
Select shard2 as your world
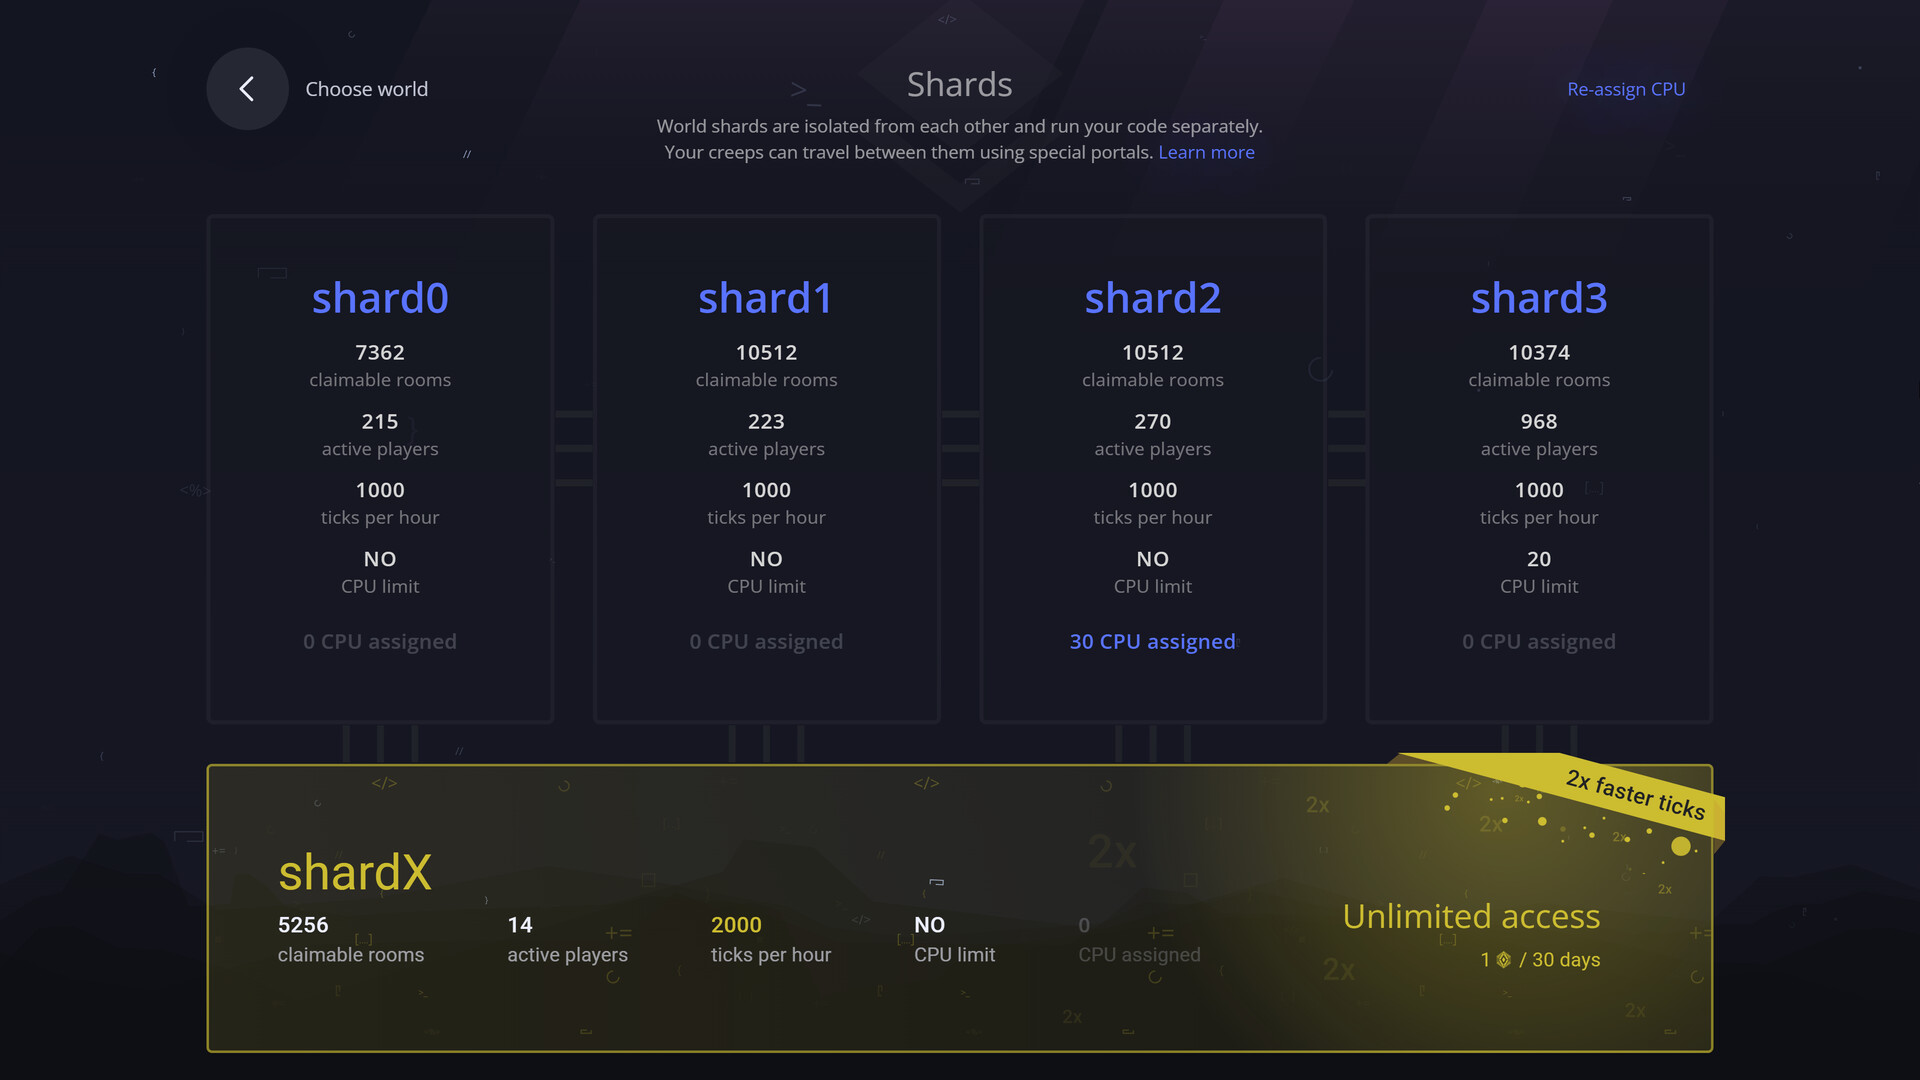pos(1152,298)
